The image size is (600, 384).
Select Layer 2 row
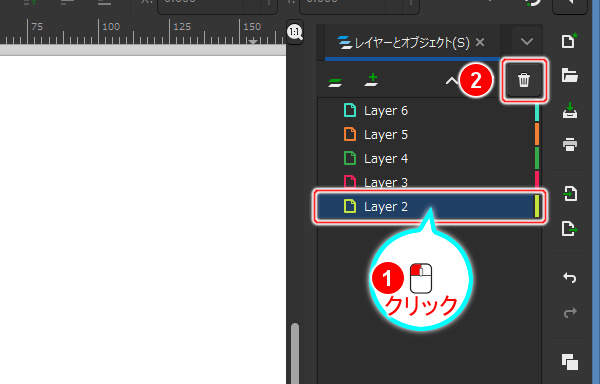tap(429, 207)
